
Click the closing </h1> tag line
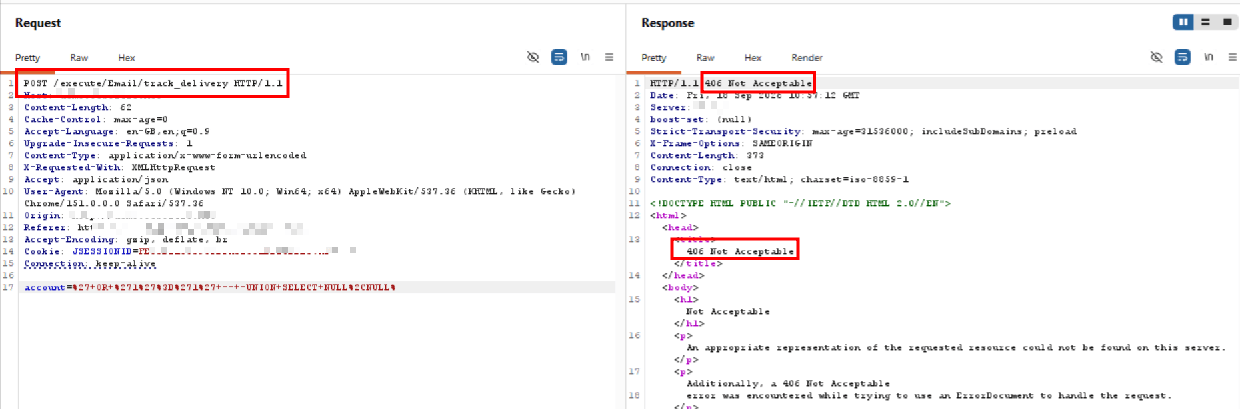(x=688, y=323)
